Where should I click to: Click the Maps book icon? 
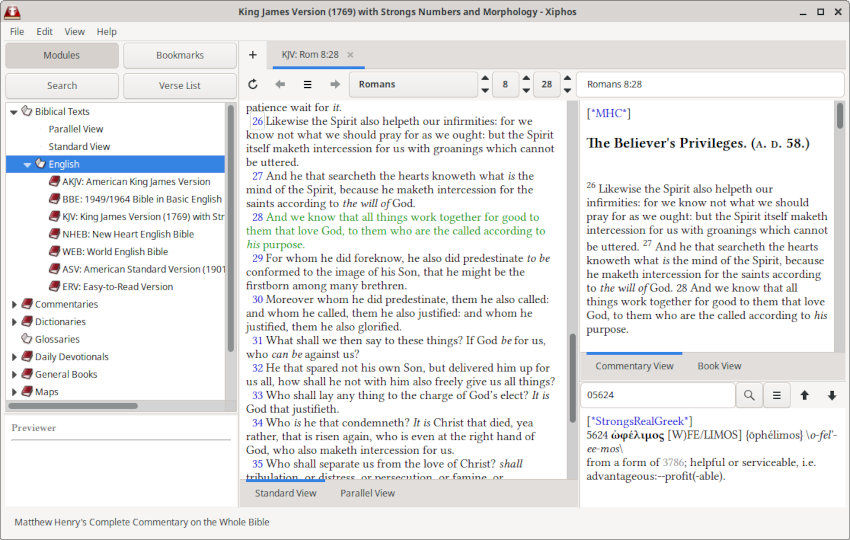27,391
